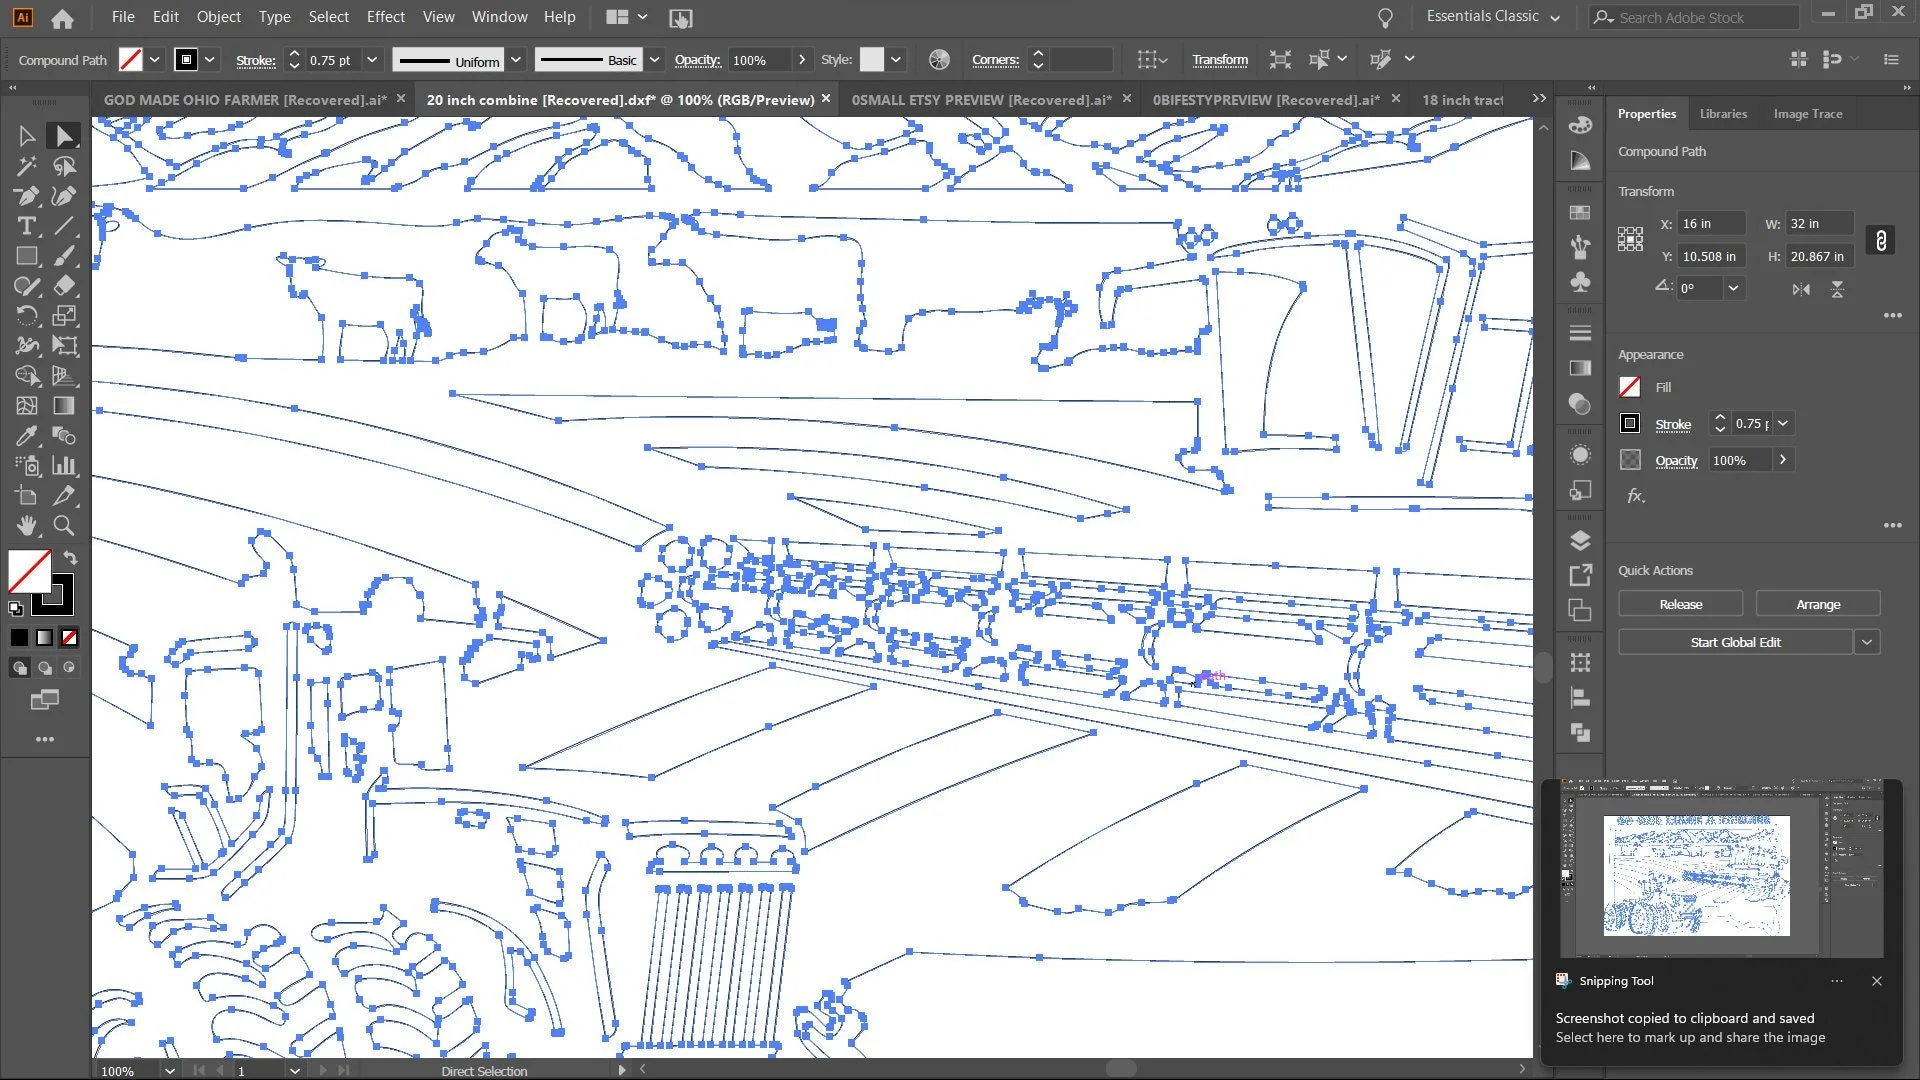The height and width of the screenshot is (1080, 1920).
Task: Swap fill and stroke colors
Action: tap(70, 557)
